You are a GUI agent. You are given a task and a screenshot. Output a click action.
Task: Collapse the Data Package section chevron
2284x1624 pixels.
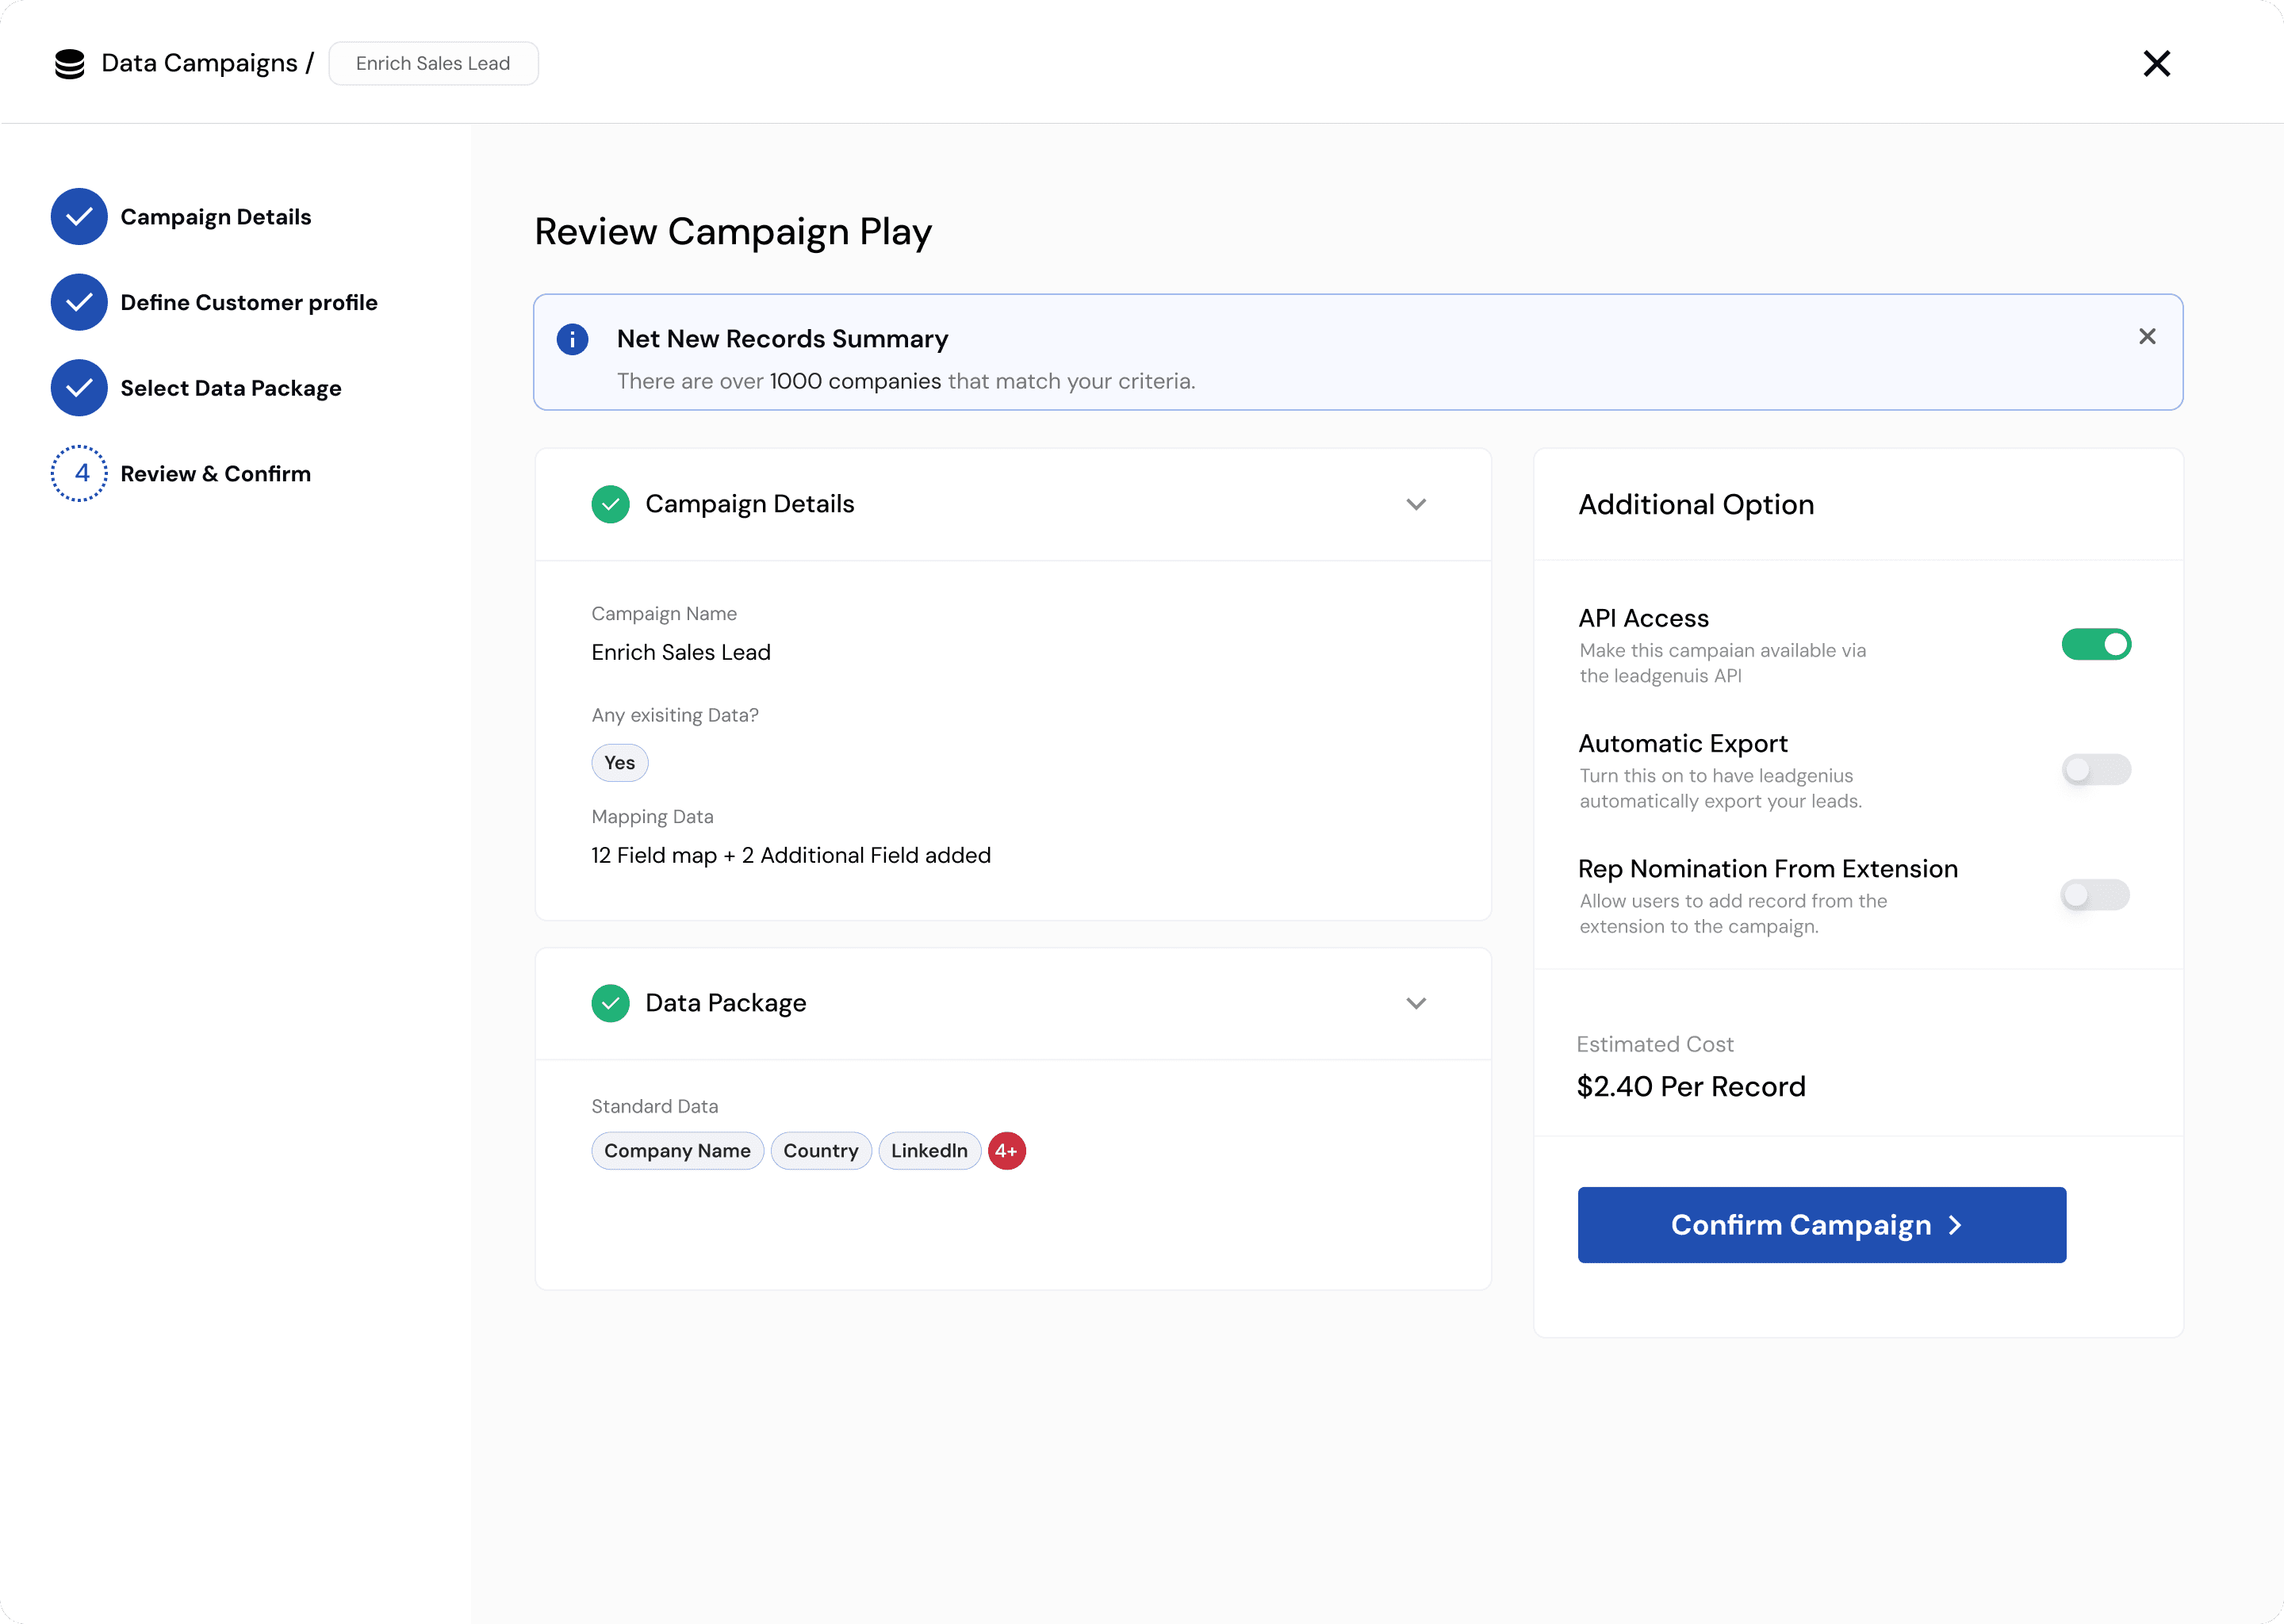click(x=1415, y=1003)
